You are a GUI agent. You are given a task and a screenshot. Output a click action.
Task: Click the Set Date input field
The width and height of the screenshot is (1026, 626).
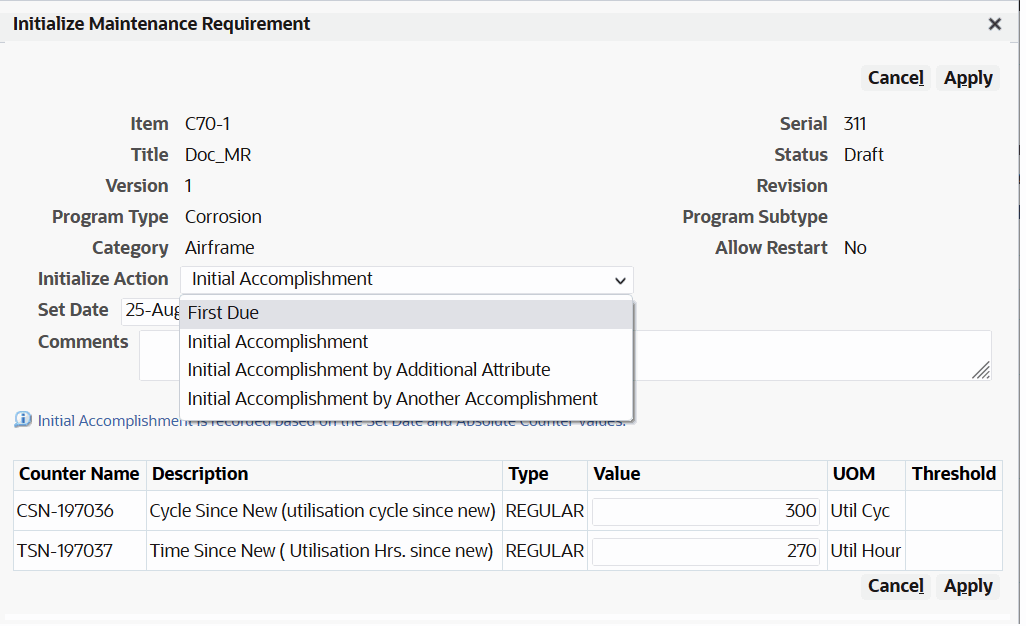coord(150,311)
